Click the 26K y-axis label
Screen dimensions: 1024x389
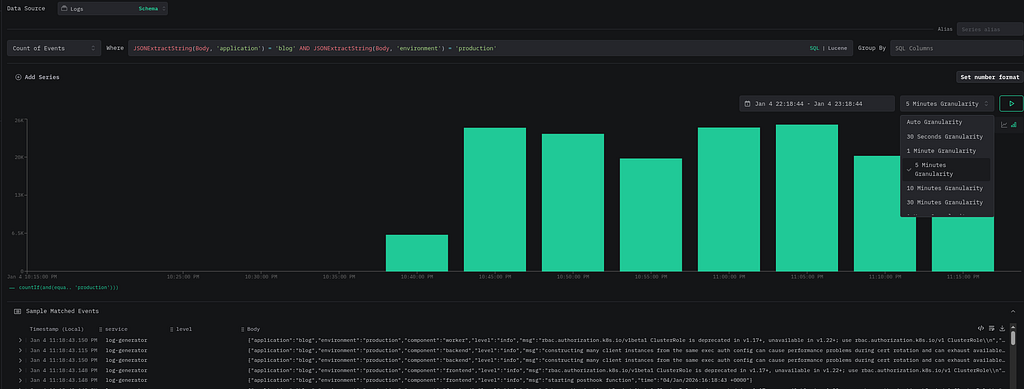pyautogui.click(x=20, y=121)
